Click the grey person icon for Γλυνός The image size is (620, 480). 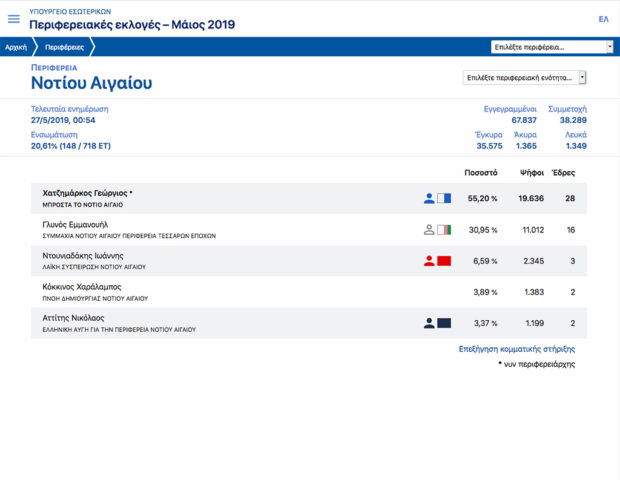(429, 230)
